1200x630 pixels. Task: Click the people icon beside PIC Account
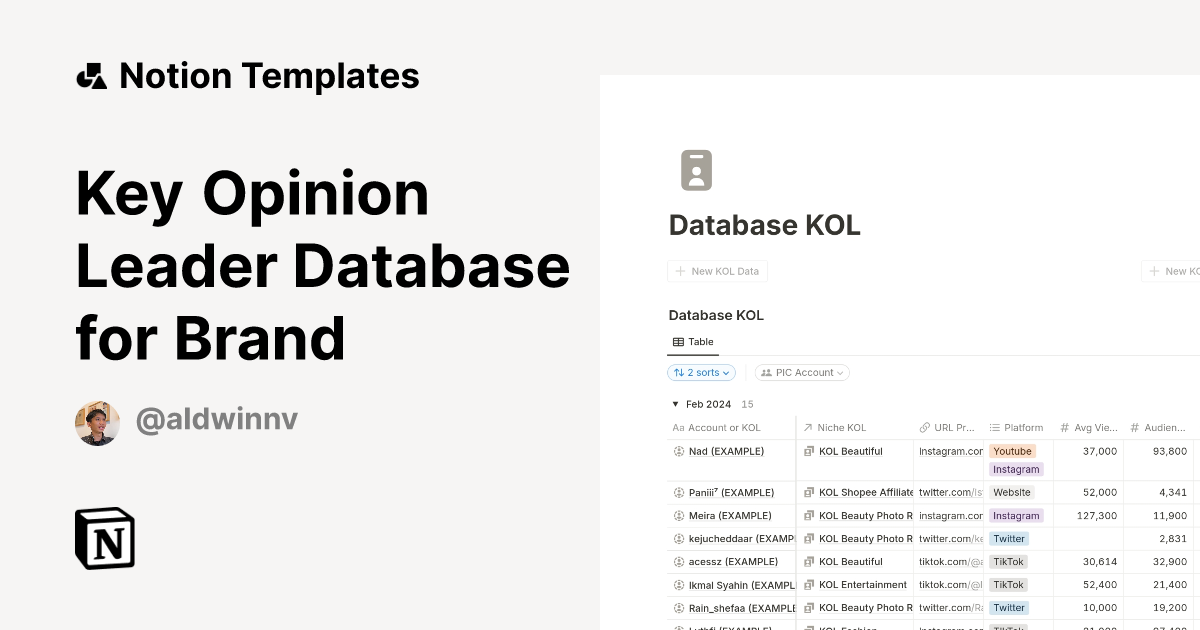(x=766, y=372)
